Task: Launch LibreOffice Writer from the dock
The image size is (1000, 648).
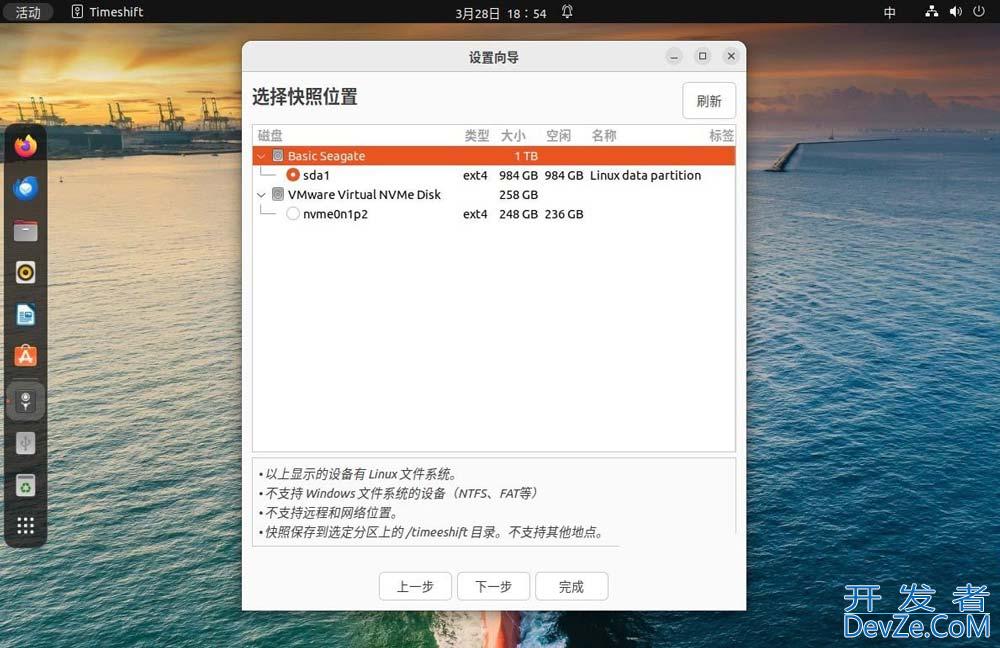Action: (26, 315)
